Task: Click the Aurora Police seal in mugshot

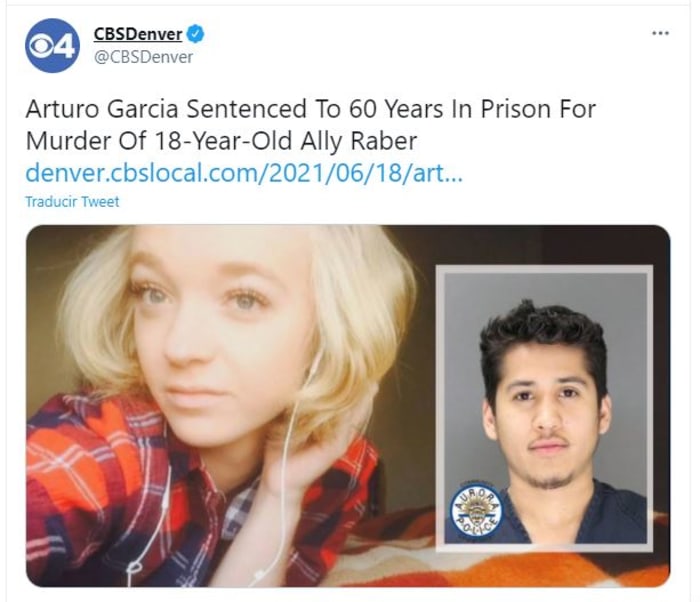Action: [x=476, y=512]
